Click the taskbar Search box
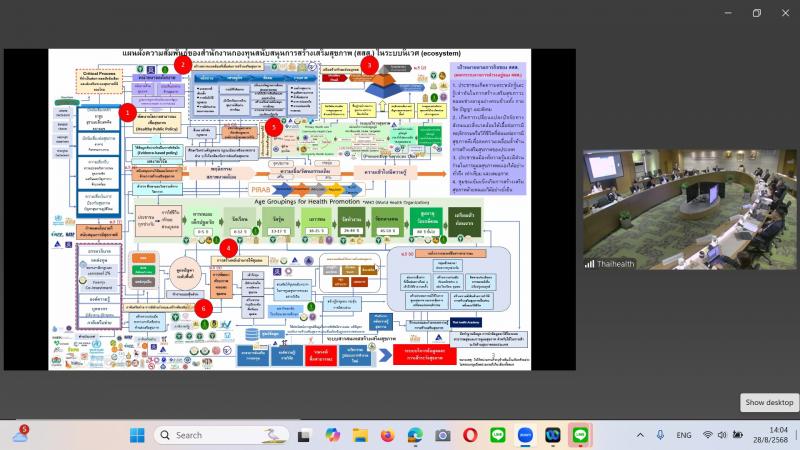This screenshot has height=450, width=800. 221,435
